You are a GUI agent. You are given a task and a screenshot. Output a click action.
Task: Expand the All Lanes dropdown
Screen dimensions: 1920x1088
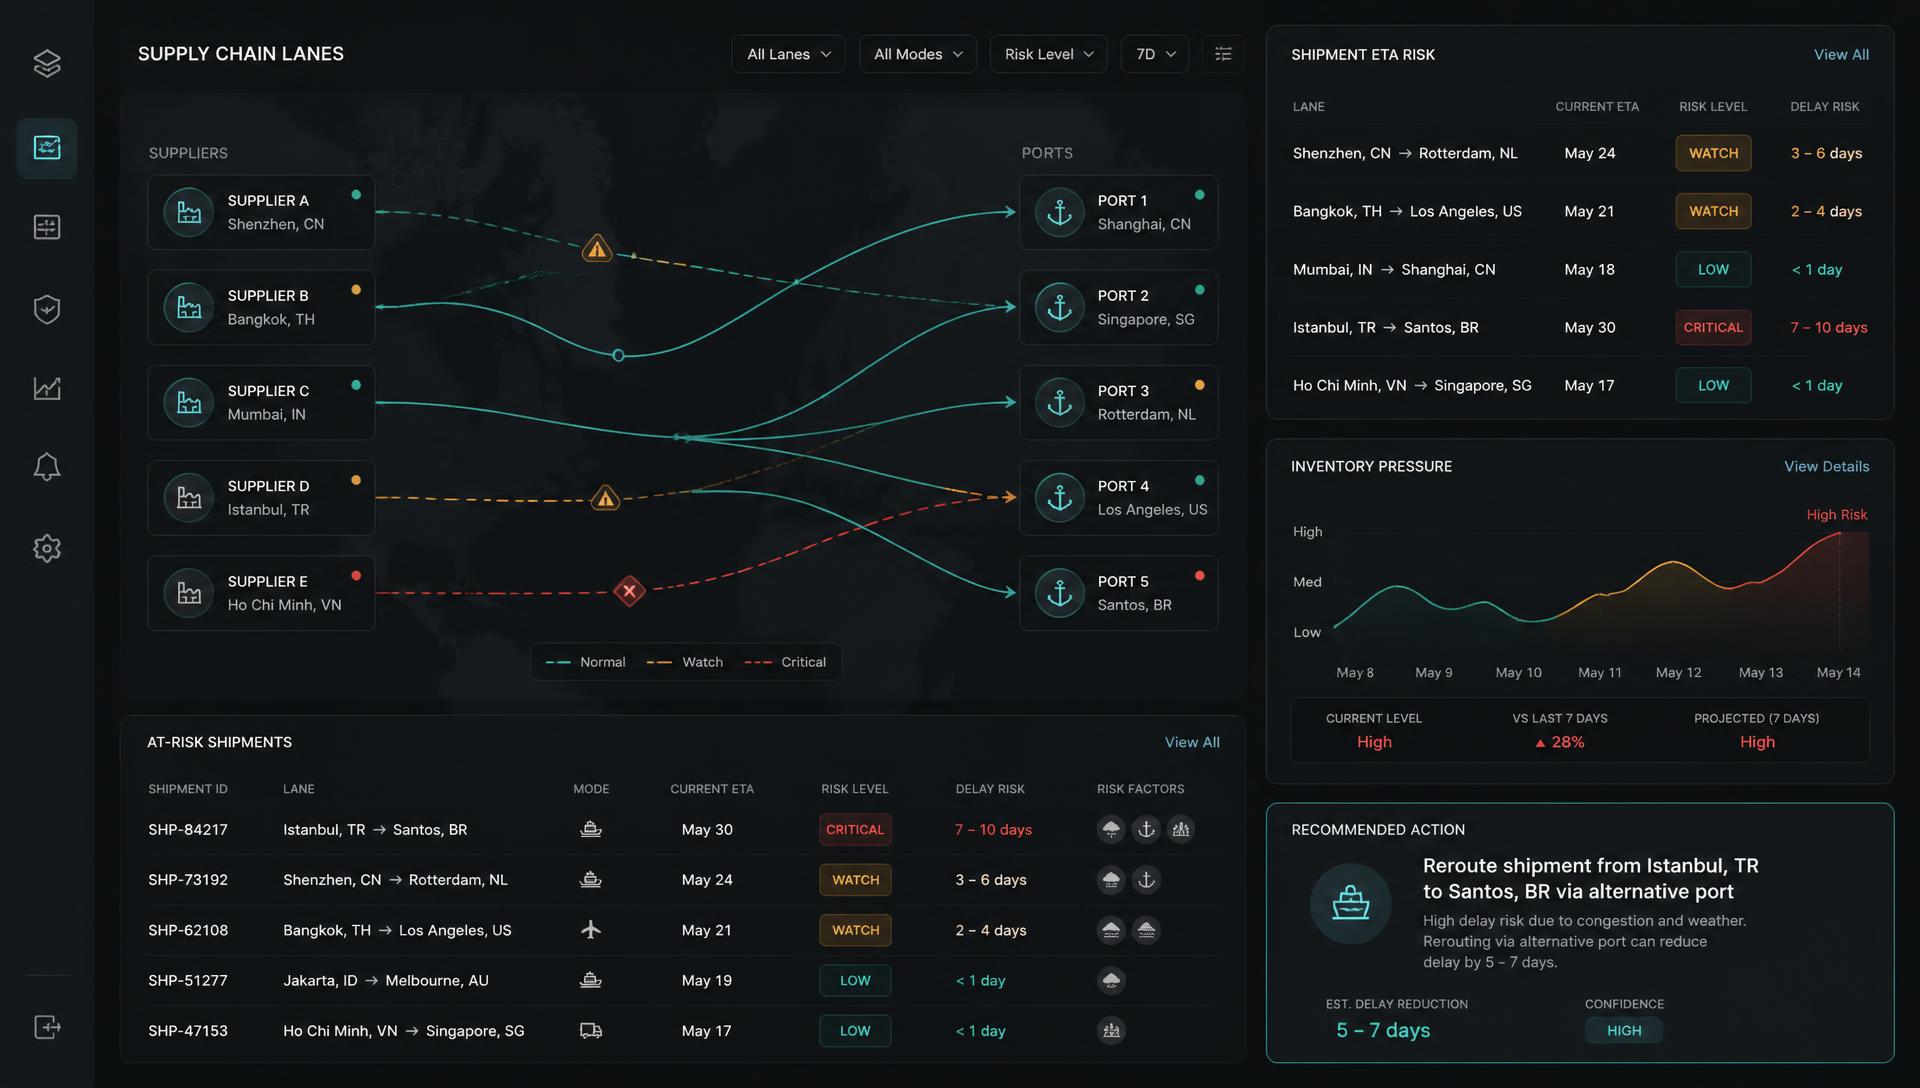788,54
